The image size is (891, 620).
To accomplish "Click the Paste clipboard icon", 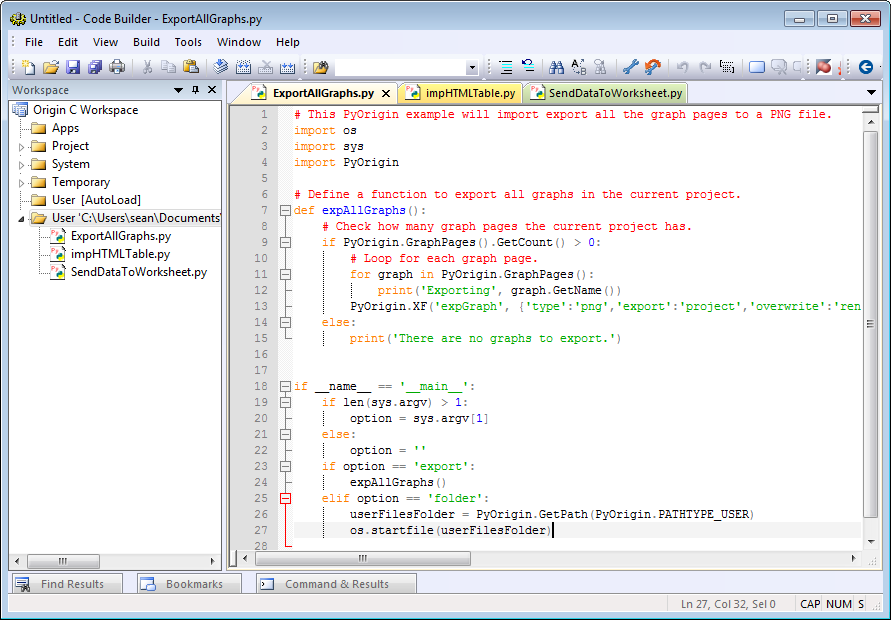I will pyautogui.click(x=190, y=67).
